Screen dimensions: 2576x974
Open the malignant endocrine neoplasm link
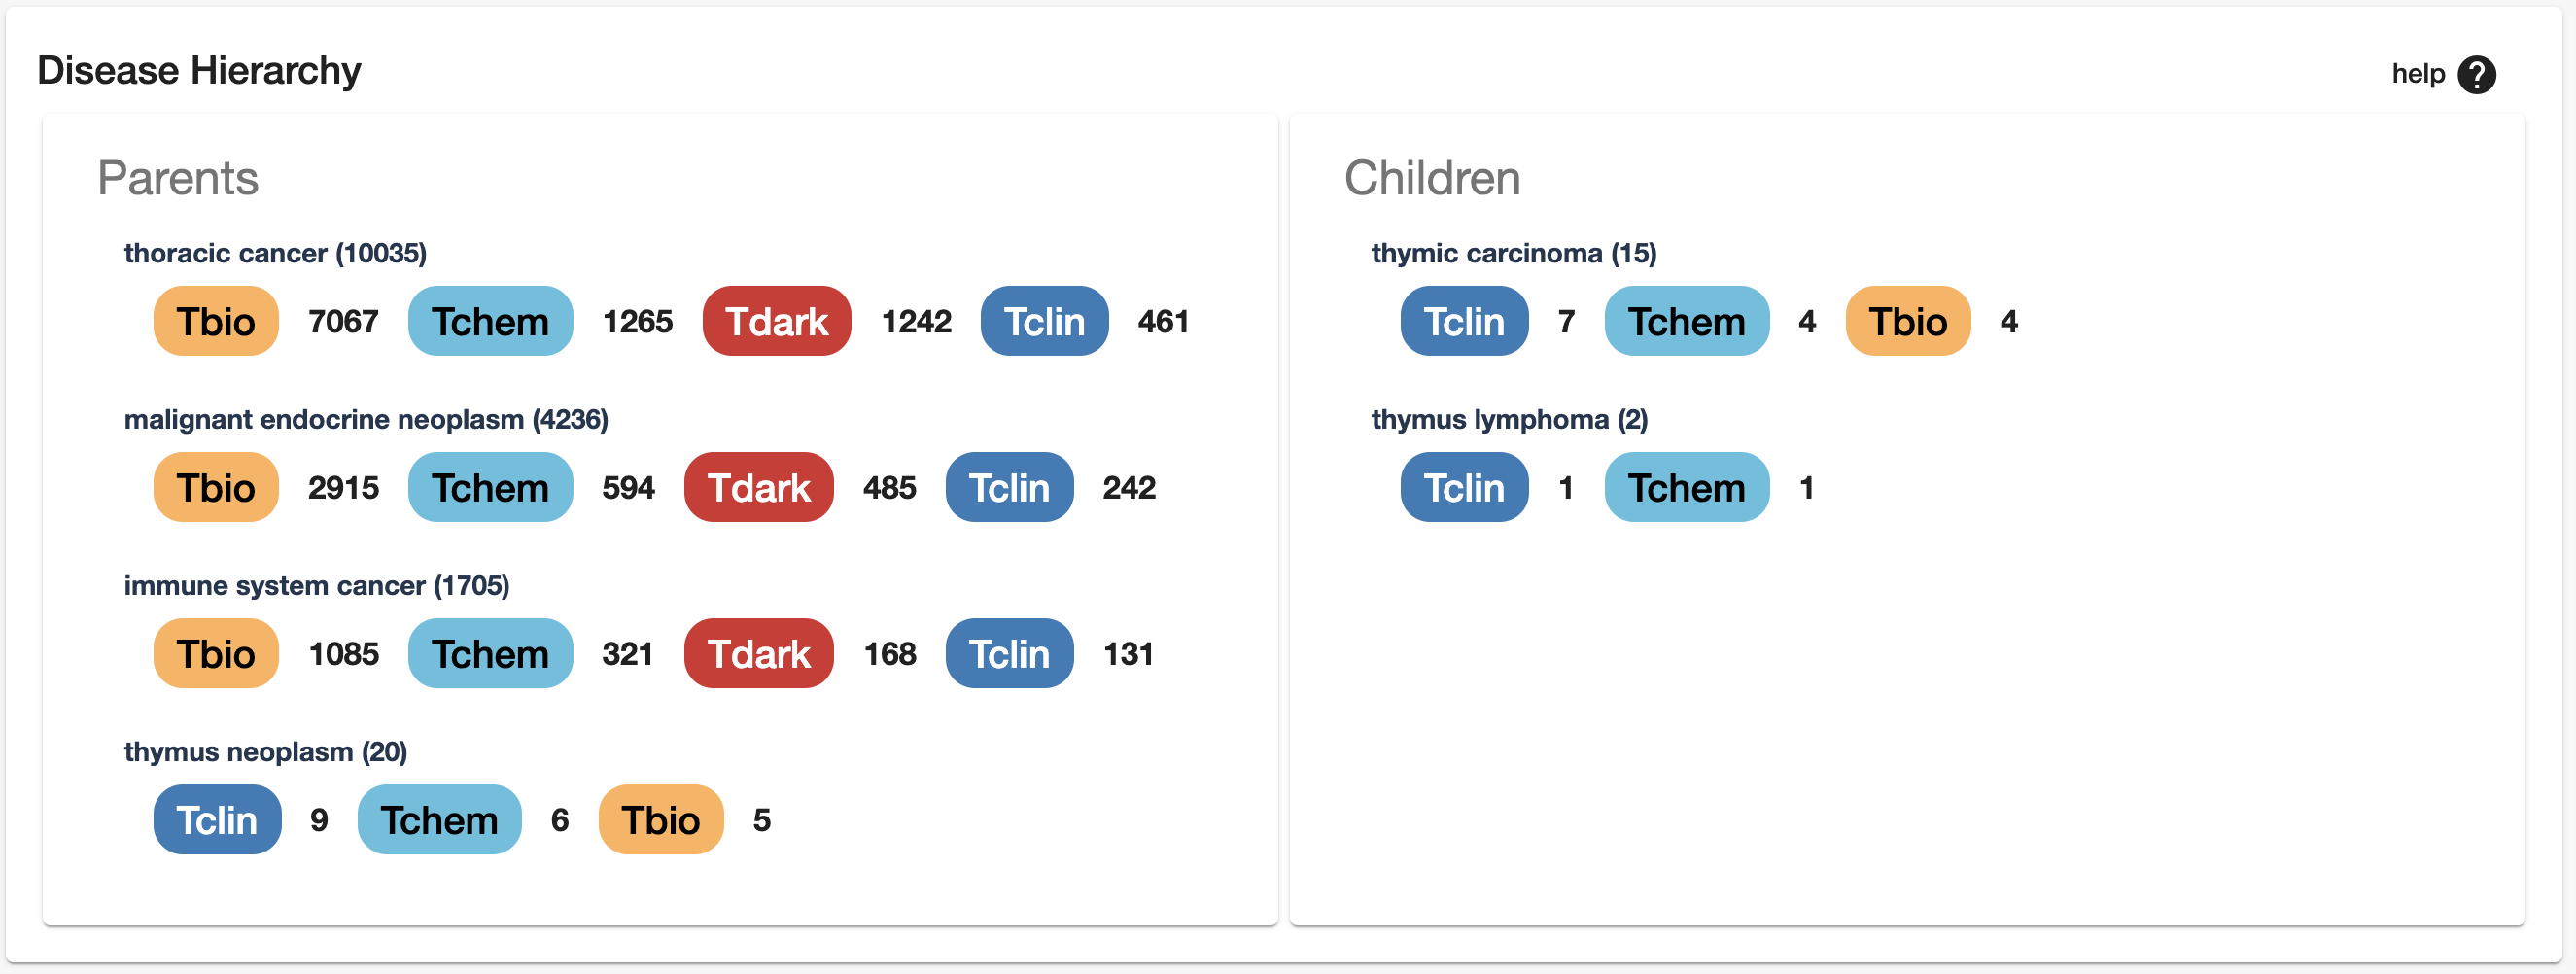pyautogui.click(x=366, y=419)
